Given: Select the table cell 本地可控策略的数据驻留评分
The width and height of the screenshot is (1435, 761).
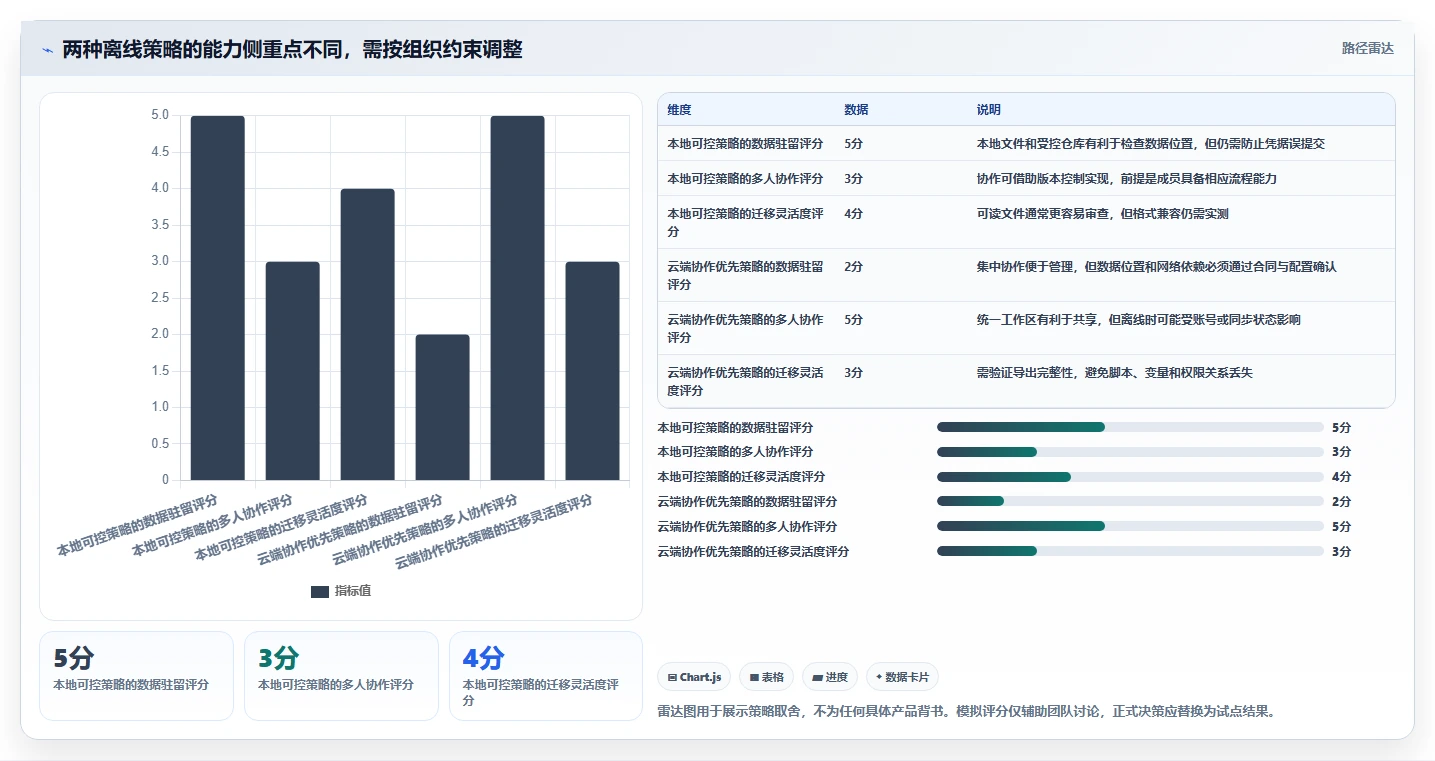Looking at the screenshot, I should pos(745,144).
